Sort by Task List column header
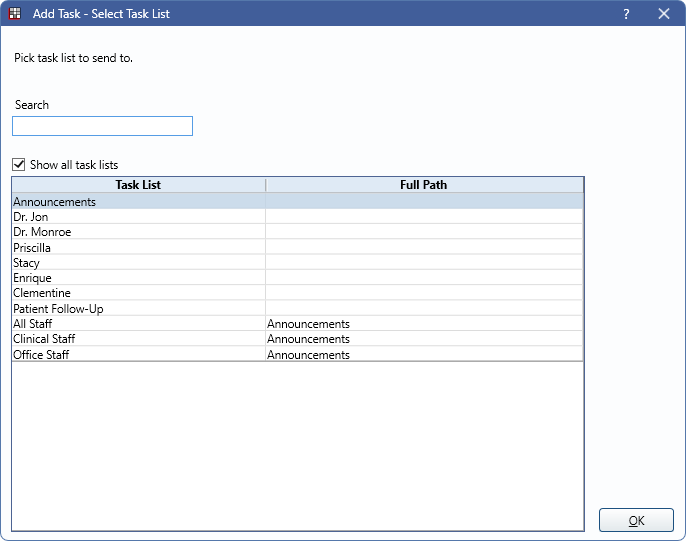The width and height of the screenshot is (686, 541). point(138,185)
